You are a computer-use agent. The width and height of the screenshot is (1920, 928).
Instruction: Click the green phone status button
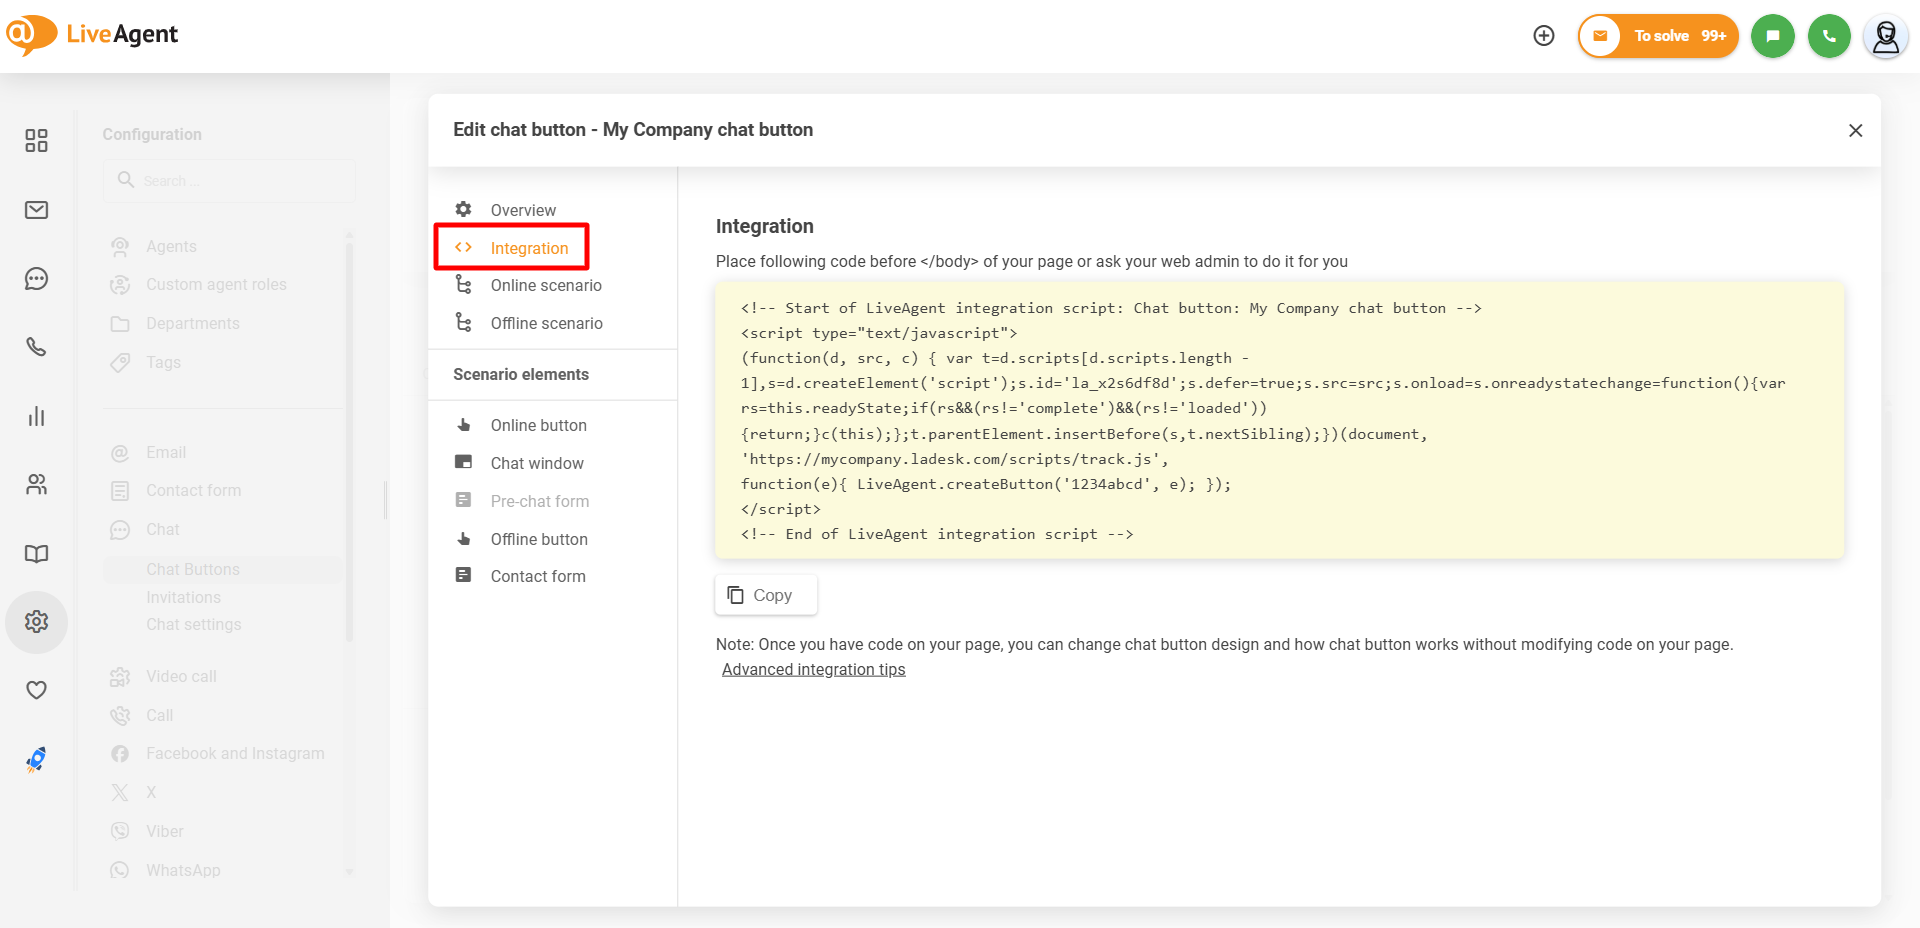[x=1829, y=36]
